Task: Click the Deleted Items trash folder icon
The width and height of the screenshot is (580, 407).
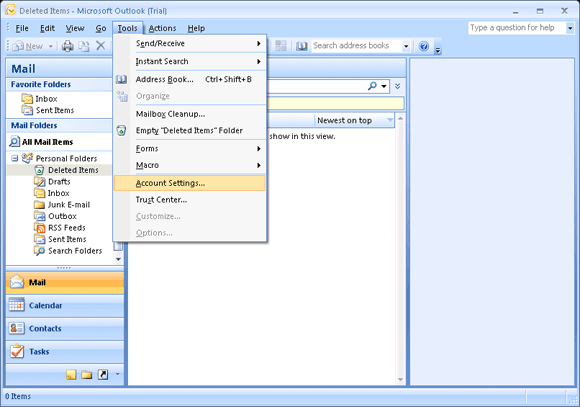Action: 39,170
